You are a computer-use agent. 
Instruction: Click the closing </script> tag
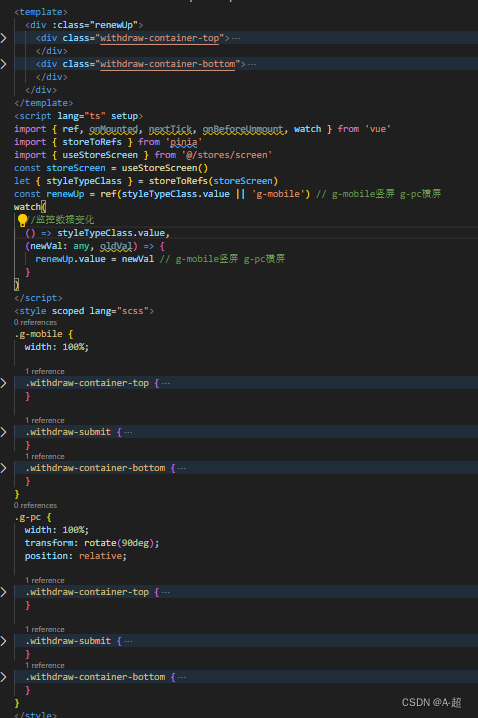(38, 298)
